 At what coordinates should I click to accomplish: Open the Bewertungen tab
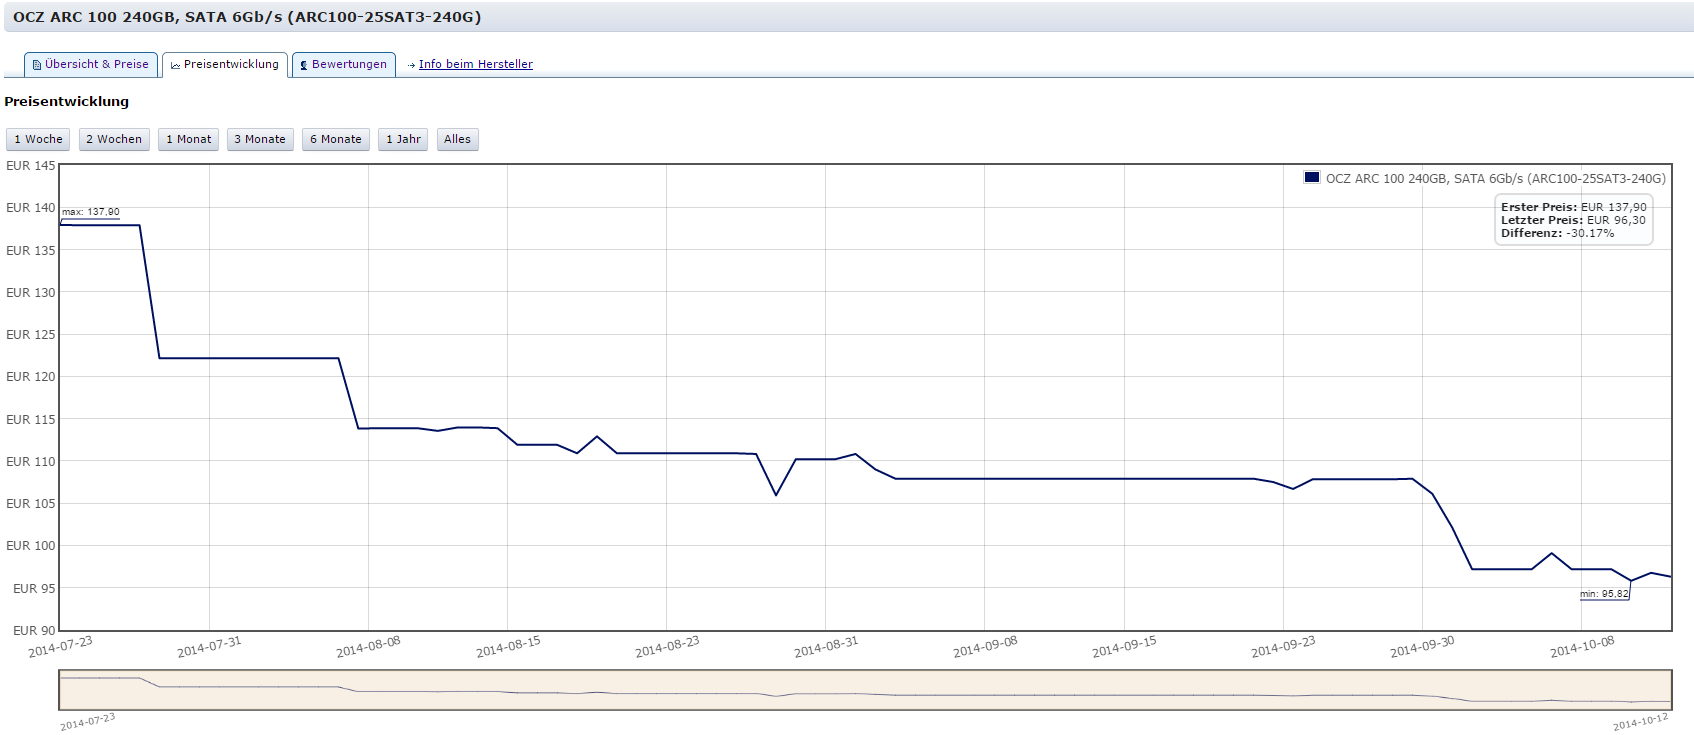pos(344,65)
